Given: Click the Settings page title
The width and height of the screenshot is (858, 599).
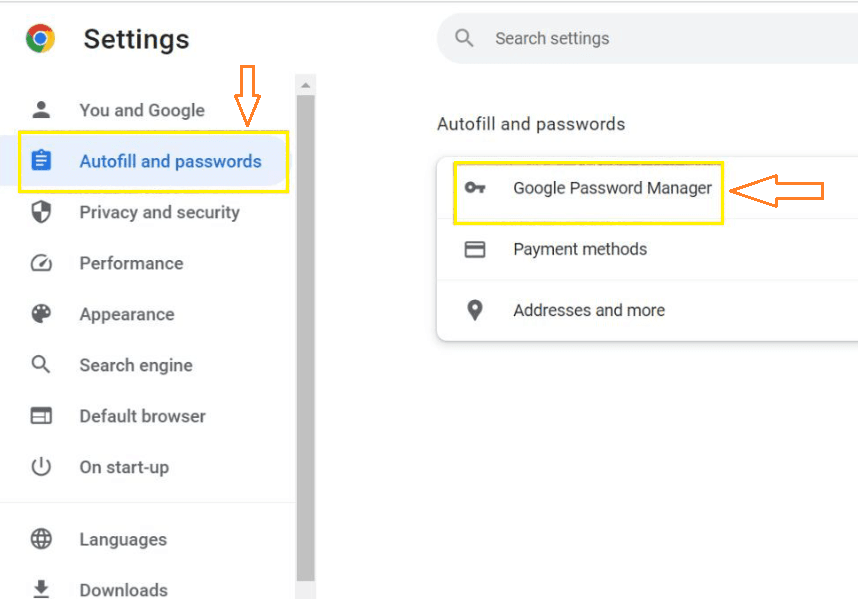Looking at the screenshot, I should [136, 39].
